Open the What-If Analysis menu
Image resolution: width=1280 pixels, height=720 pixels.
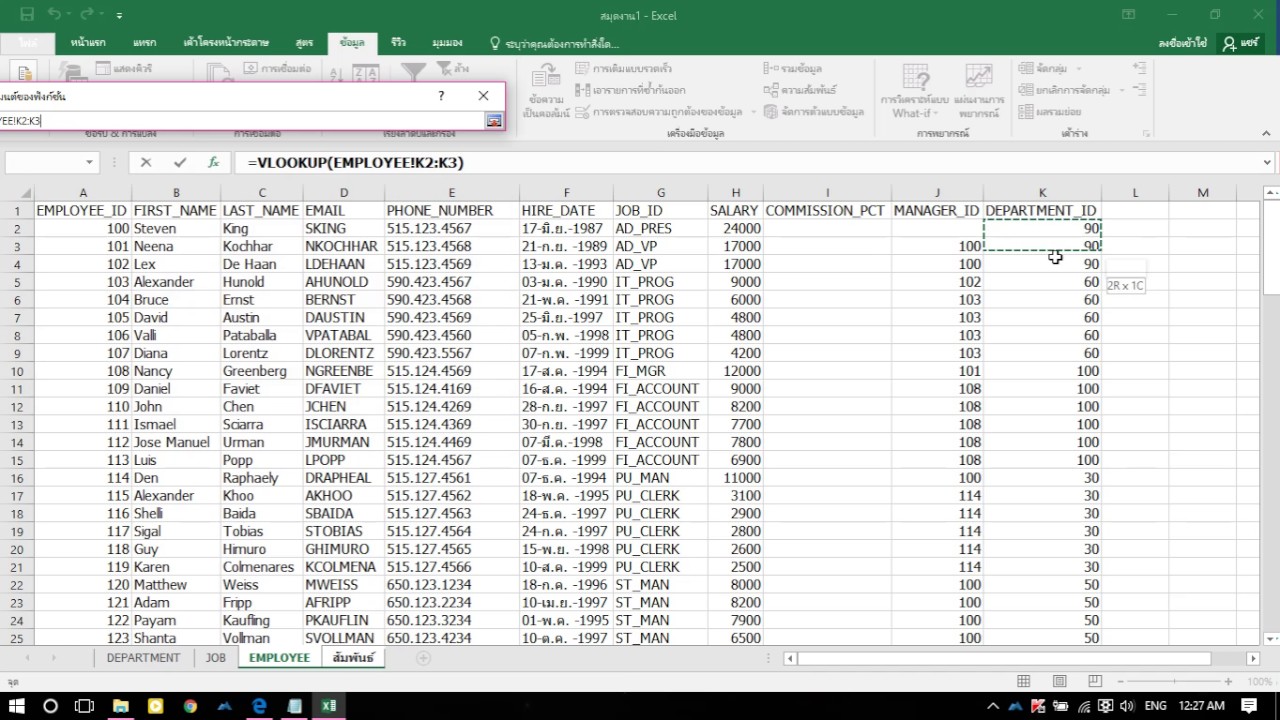(914, 91)
